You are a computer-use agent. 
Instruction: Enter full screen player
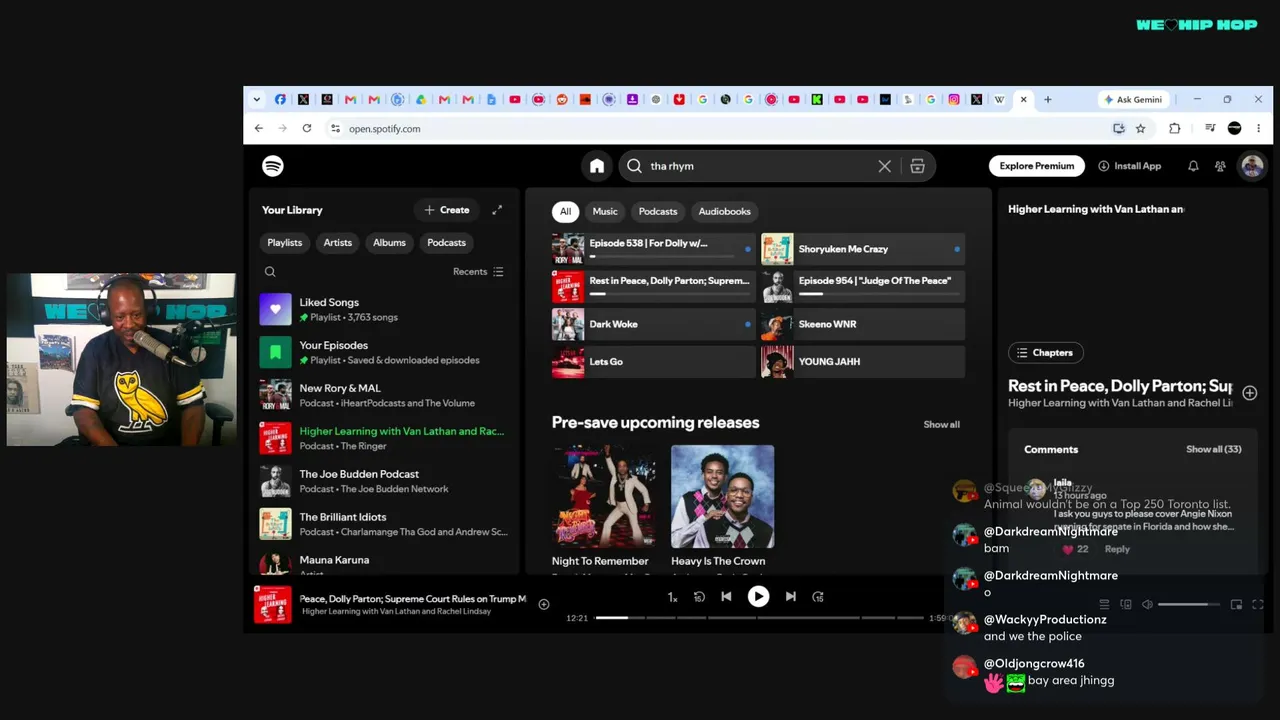1258,604
